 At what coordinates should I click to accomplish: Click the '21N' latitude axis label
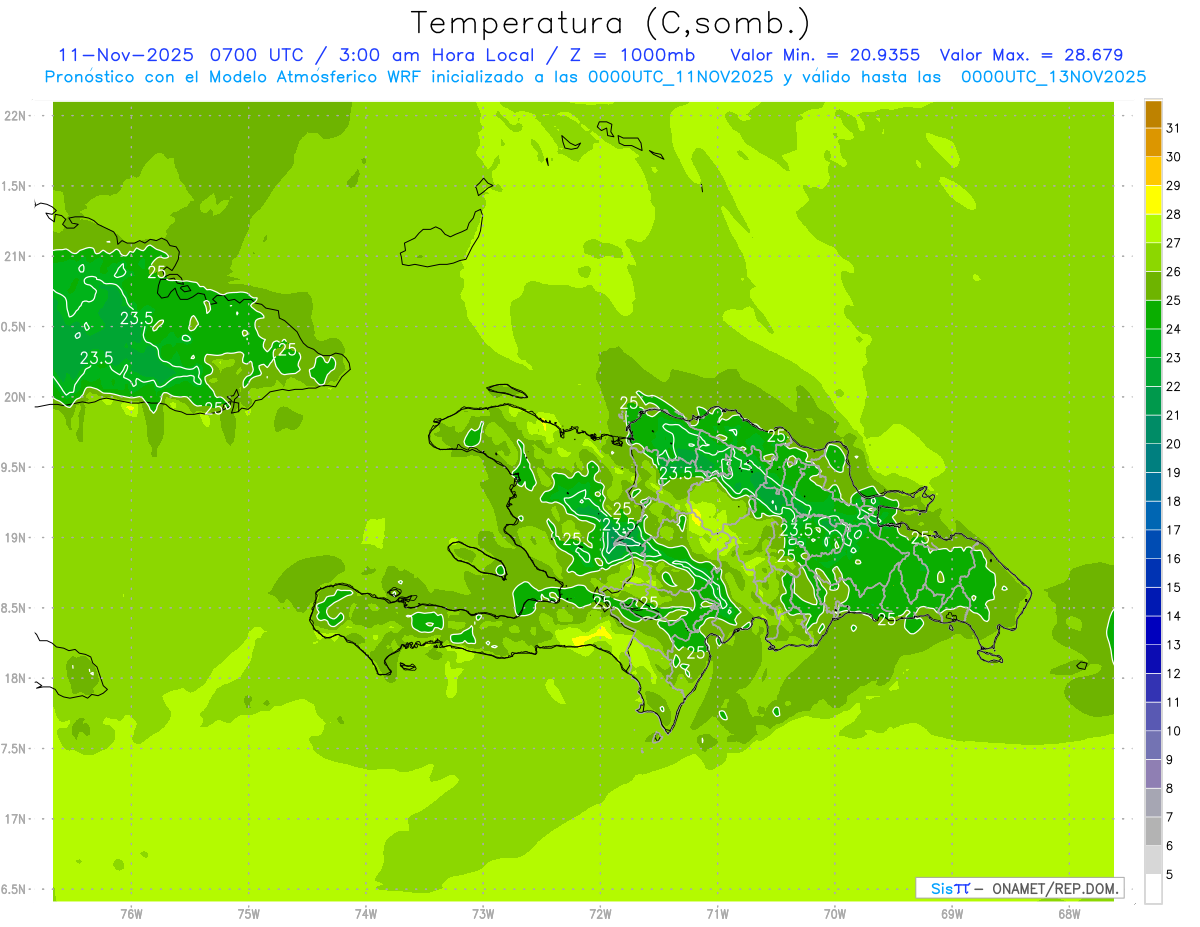(x=15, y=256)
